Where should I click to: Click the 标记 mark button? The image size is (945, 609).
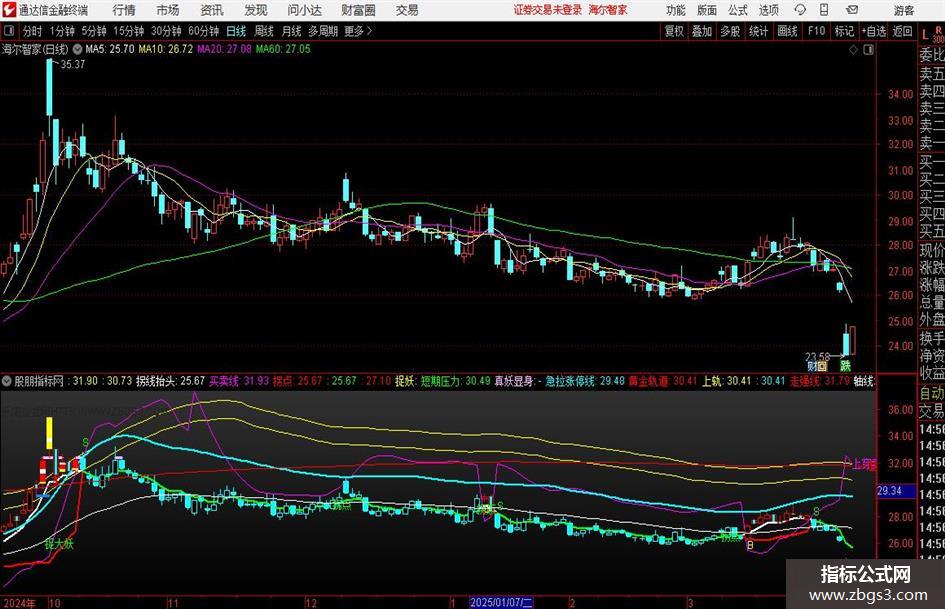[844, 31]
